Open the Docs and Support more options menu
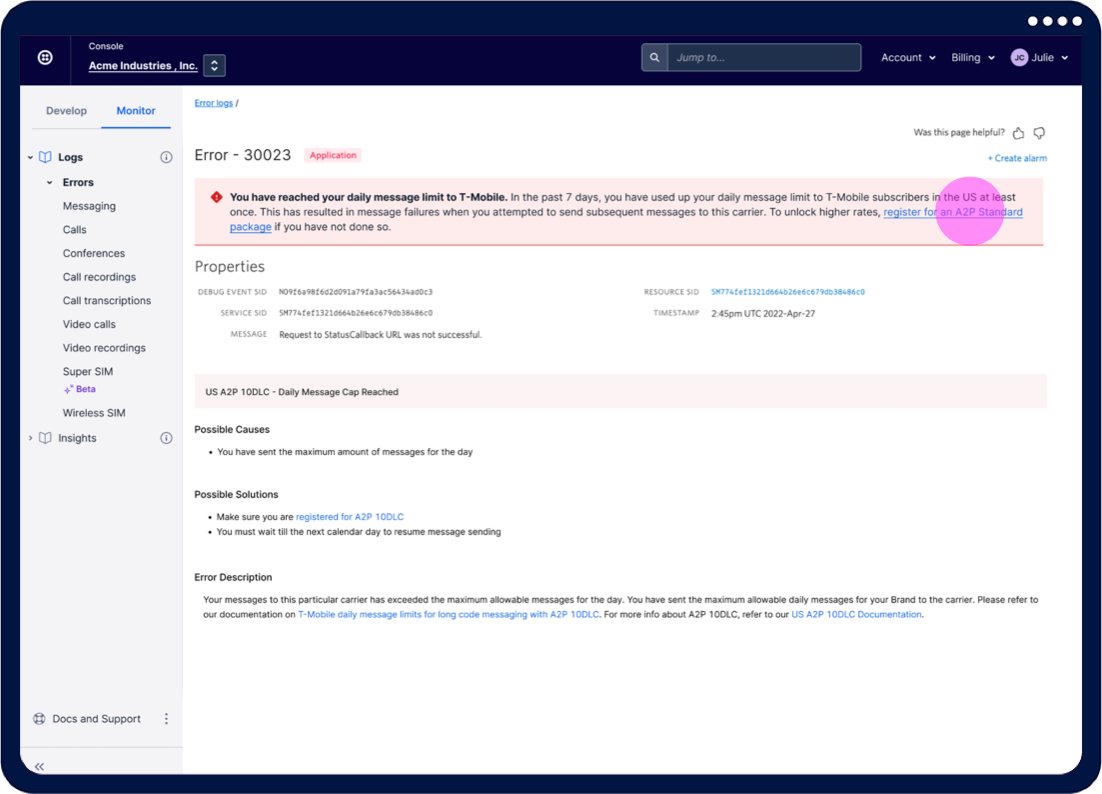Viewport: 1102px width, 794px height. click(x=166, y=719)
